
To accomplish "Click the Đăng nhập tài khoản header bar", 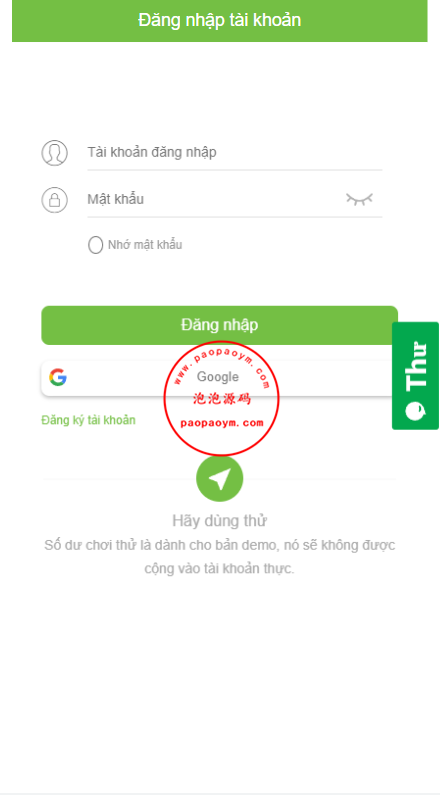I will tap(219, 20).
